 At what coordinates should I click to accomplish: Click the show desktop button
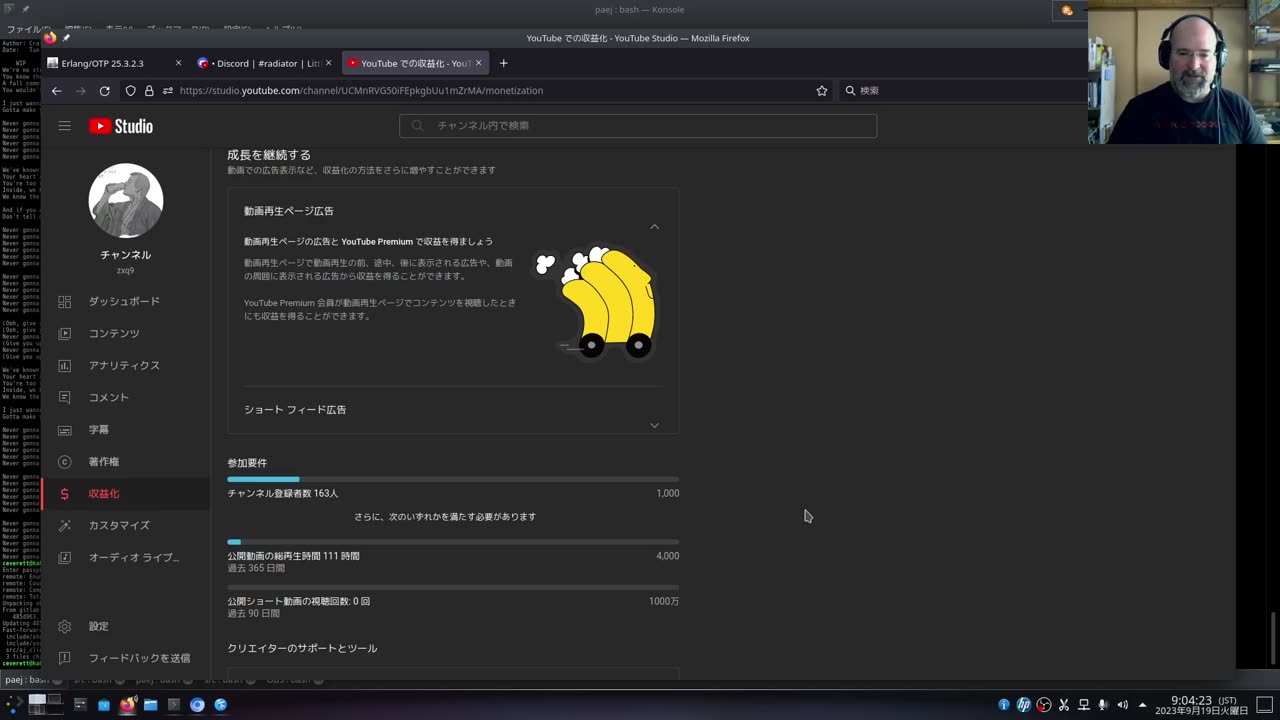(x=1265, y=704)
